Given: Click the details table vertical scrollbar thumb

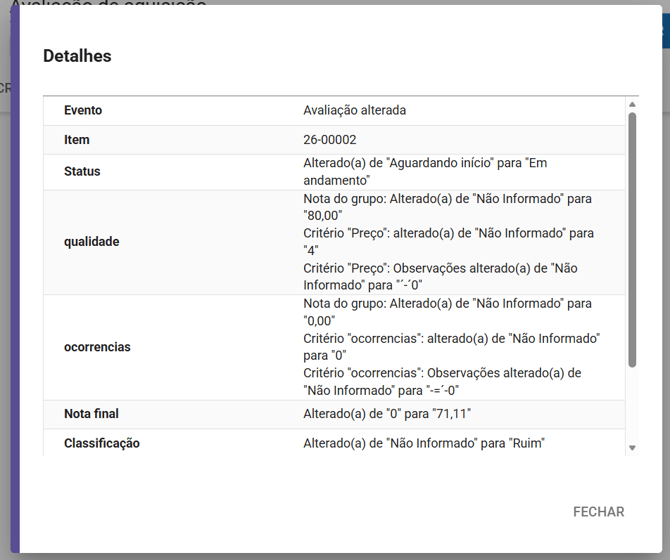Looking at the screenshot, I should [631, 240].
